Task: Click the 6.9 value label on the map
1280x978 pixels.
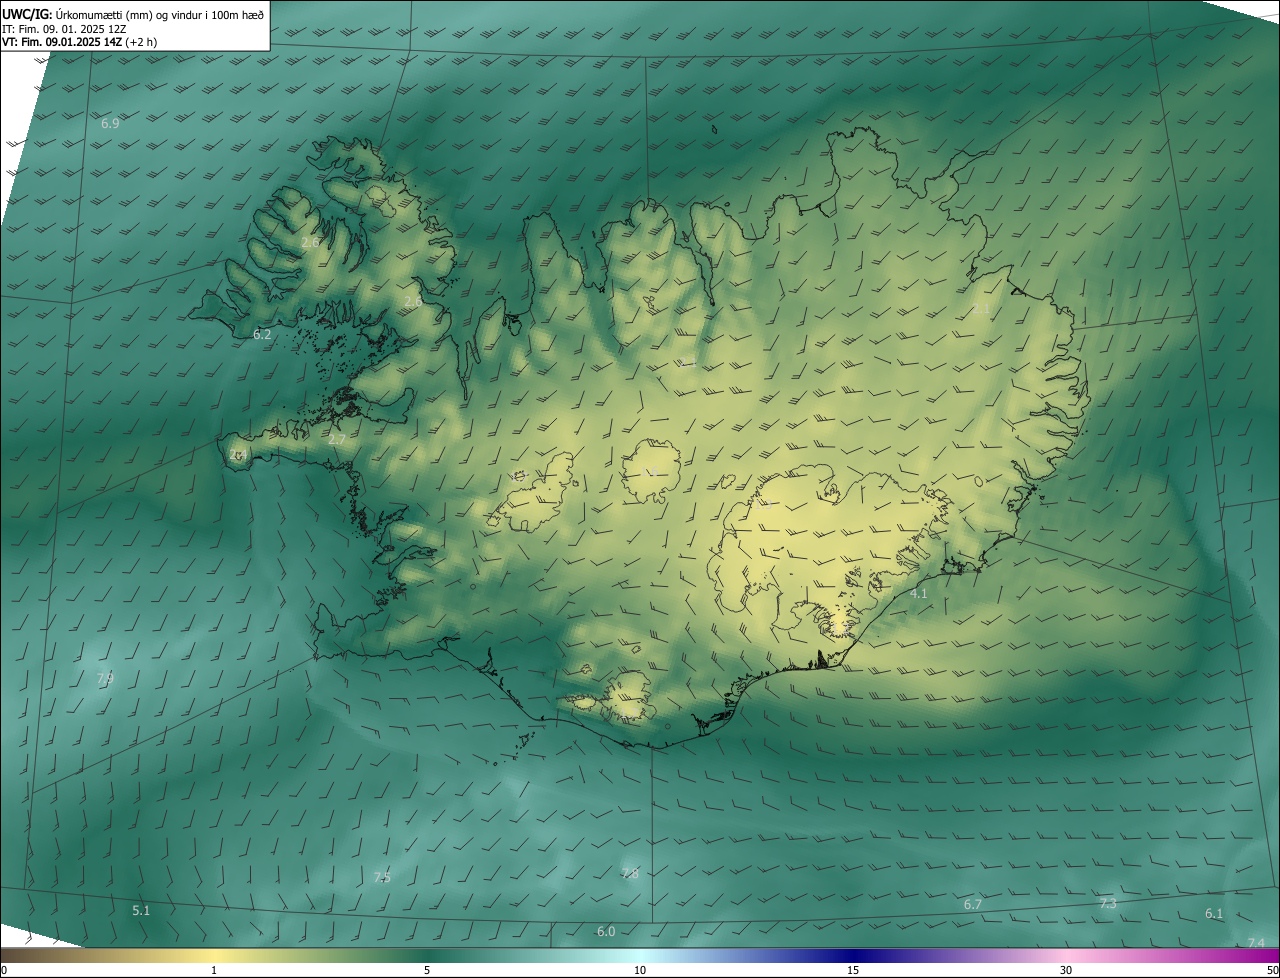Action: (110, 123)
